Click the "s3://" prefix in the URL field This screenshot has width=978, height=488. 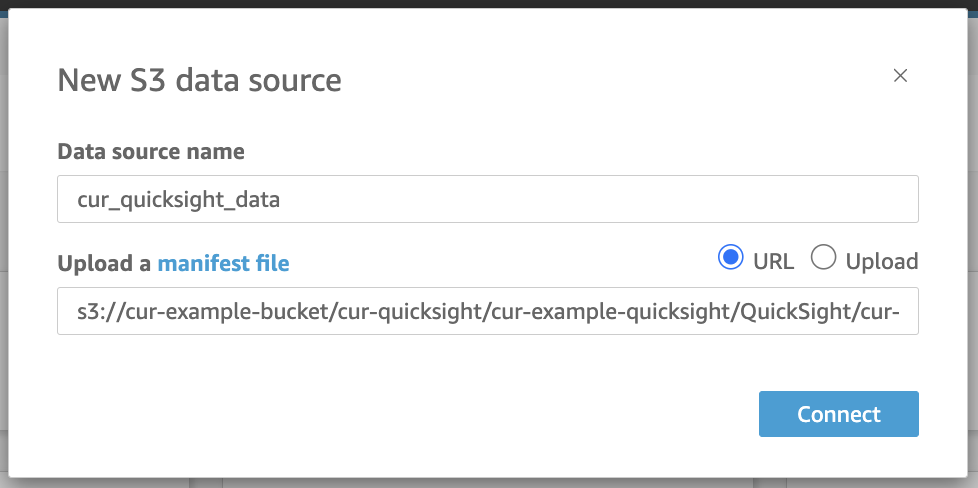(x=98, y=312)
